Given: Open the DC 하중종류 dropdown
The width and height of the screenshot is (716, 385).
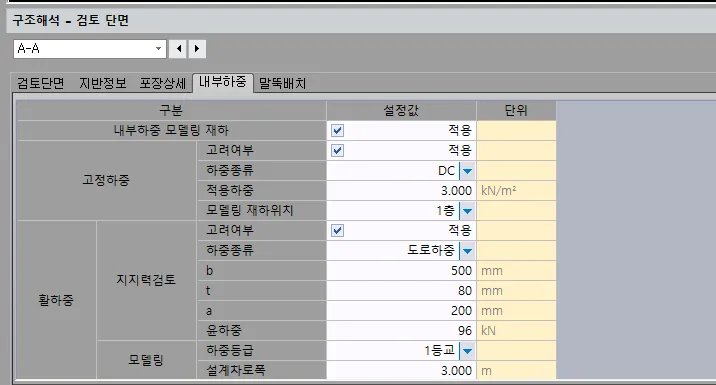Looking at the screenshot, I should 467,171.
